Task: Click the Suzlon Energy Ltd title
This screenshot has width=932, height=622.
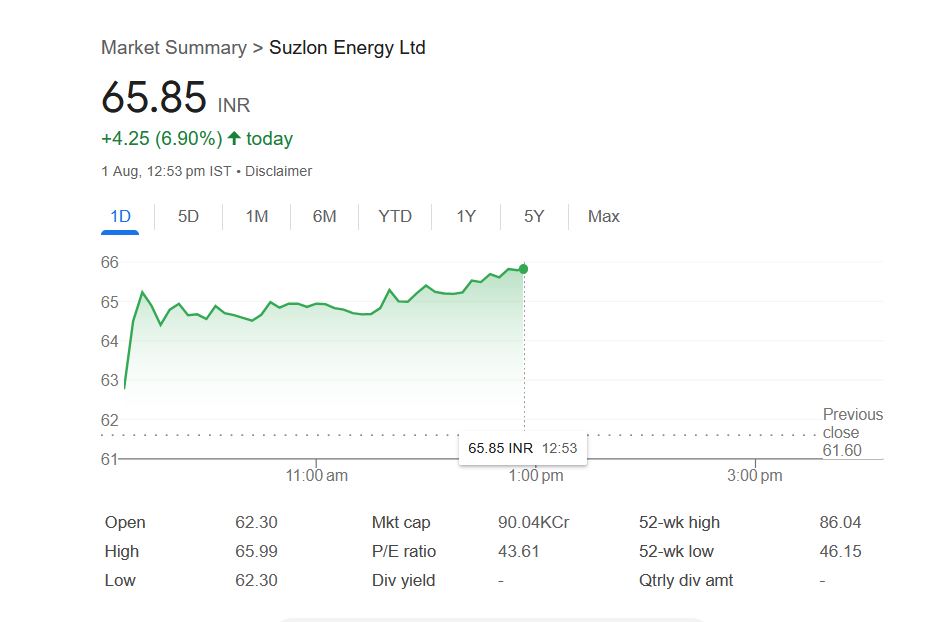Action: pos(347,48)
